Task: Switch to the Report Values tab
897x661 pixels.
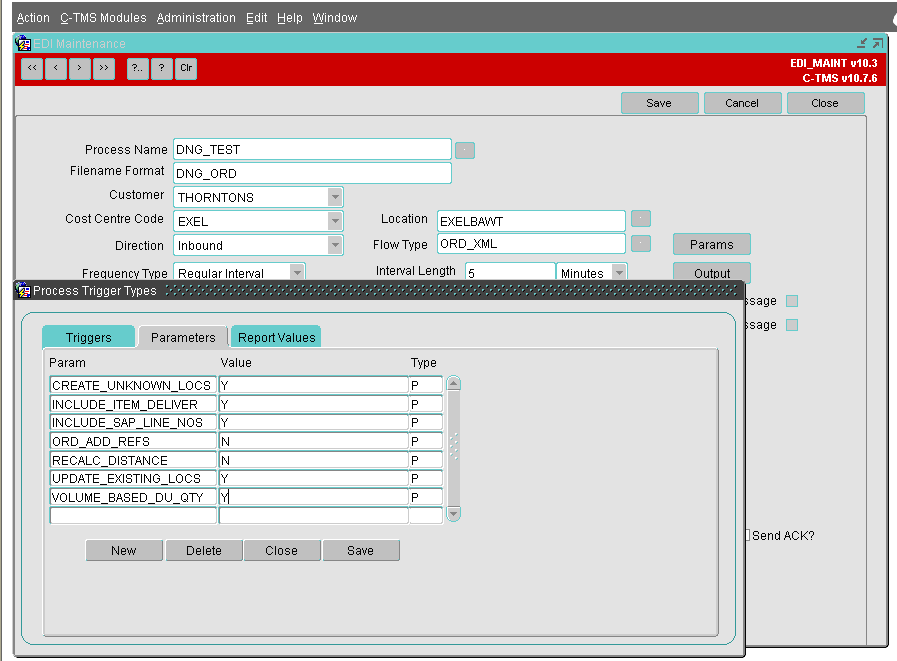Action: pyautogui.click(x=276, y=337)
